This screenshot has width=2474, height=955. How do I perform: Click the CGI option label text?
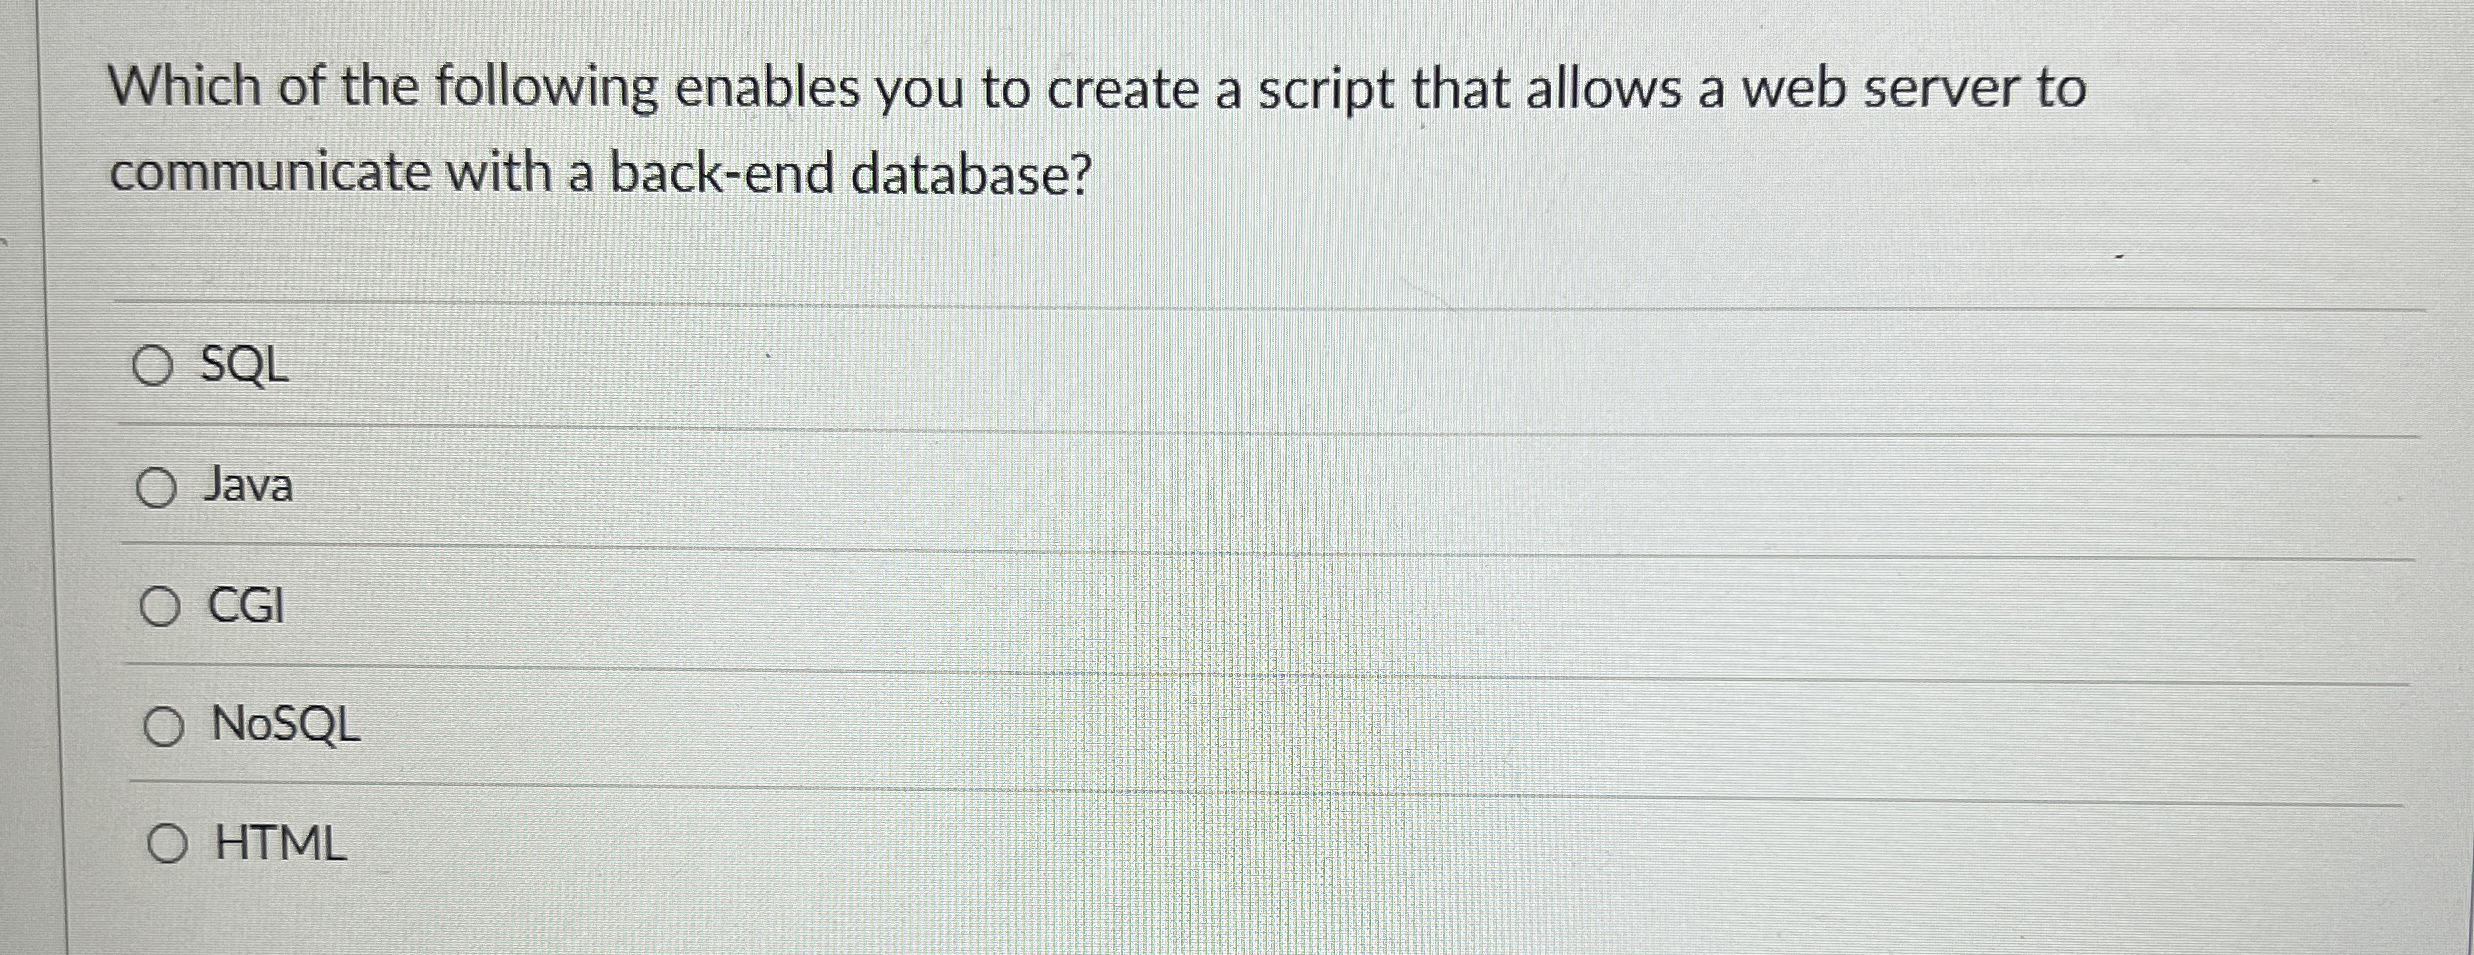coord(243,608)
